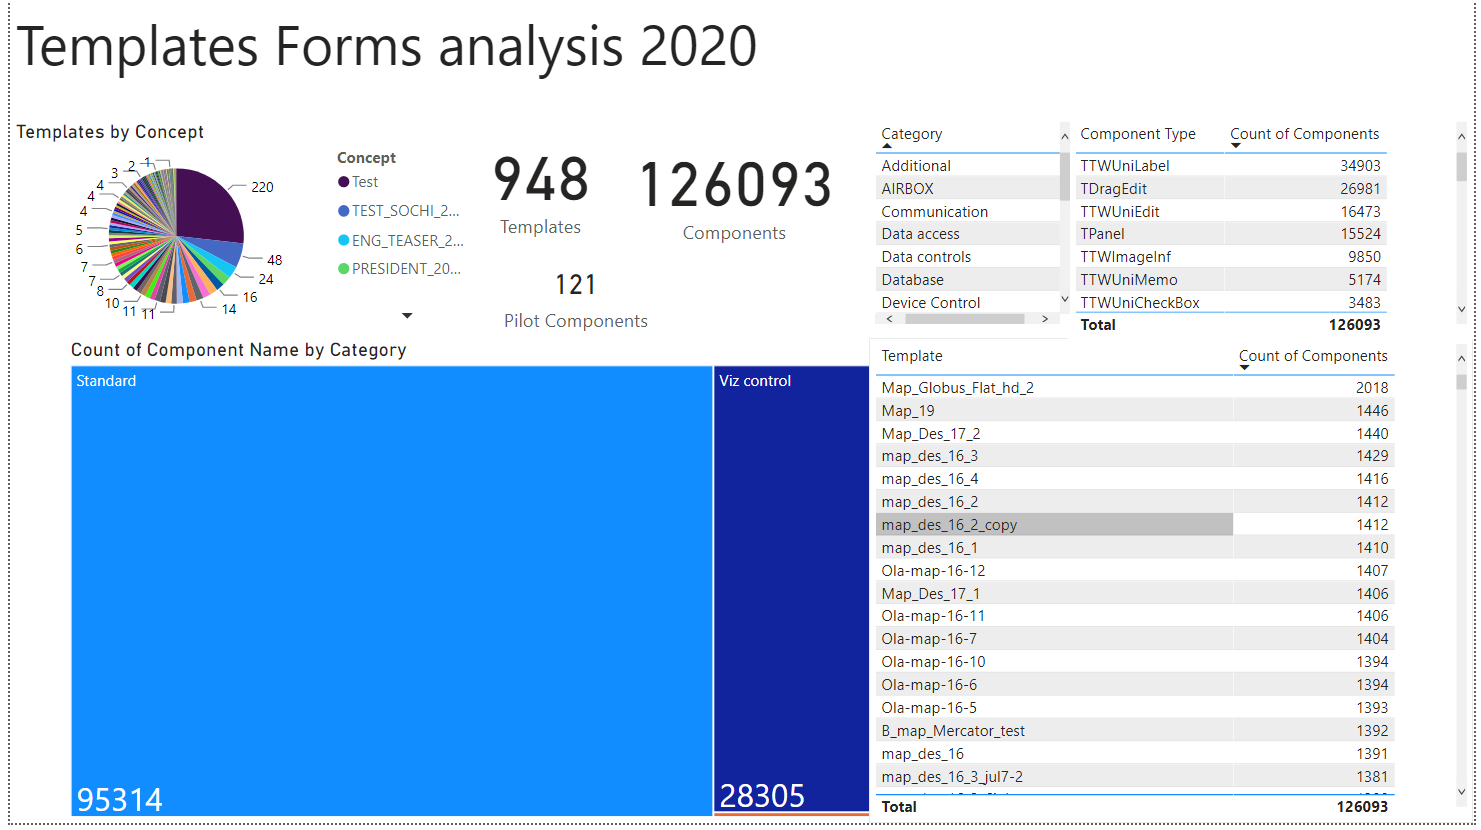Click the Template table count sort arrow

1244,368
